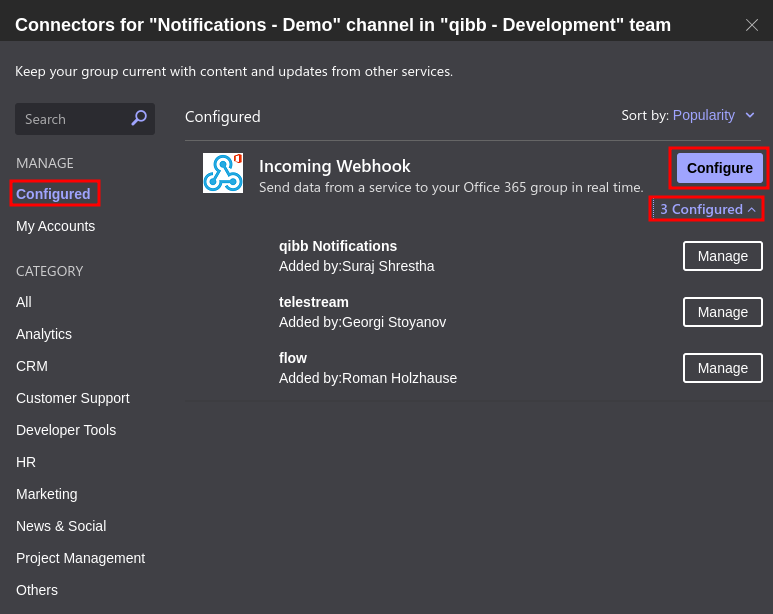Click the Incoming Webhook title

[x=335, y=166]
